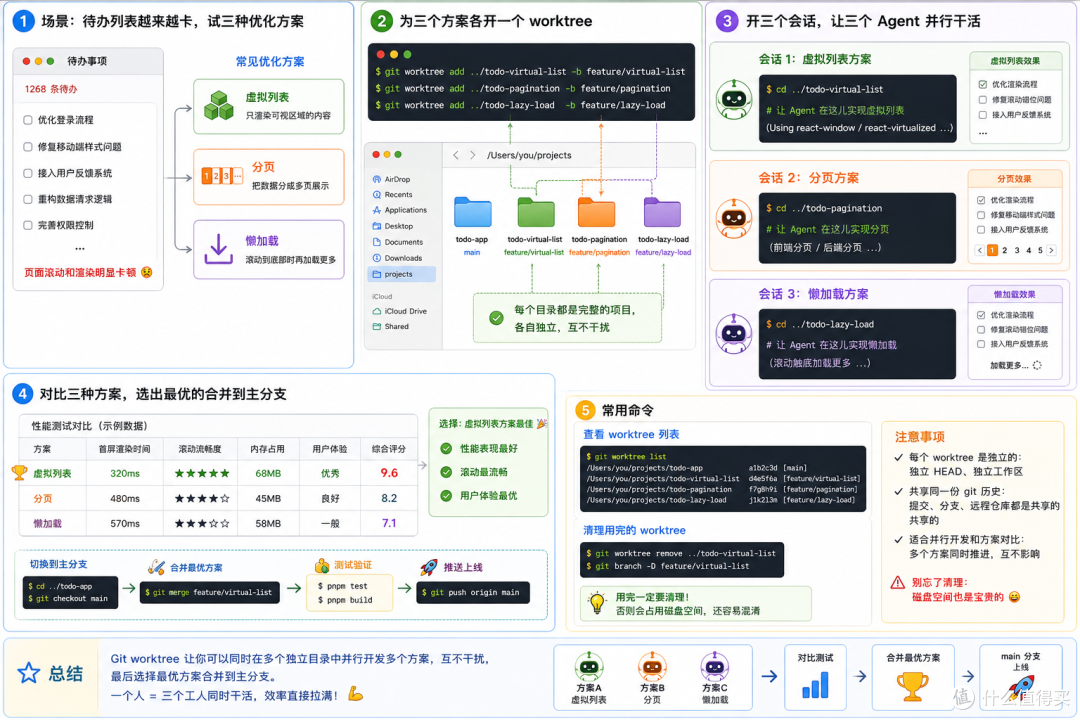
Task: Click the orange 123 pagination icon
Action: [x=222, y=176]
